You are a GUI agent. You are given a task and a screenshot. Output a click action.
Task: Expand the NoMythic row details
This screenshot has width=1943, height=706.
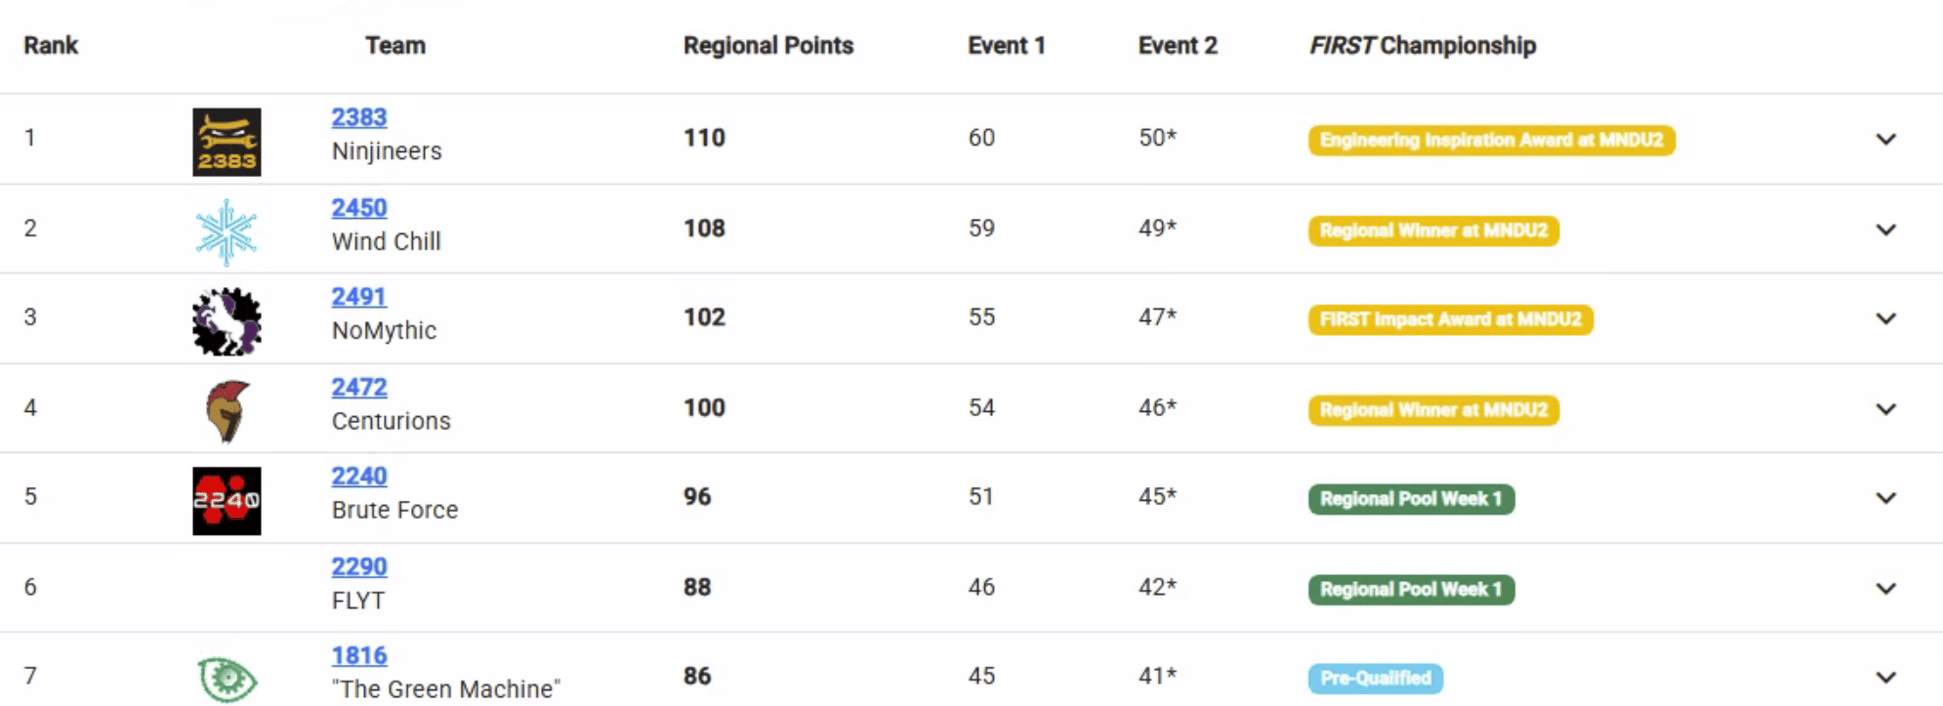point(1886,319)
